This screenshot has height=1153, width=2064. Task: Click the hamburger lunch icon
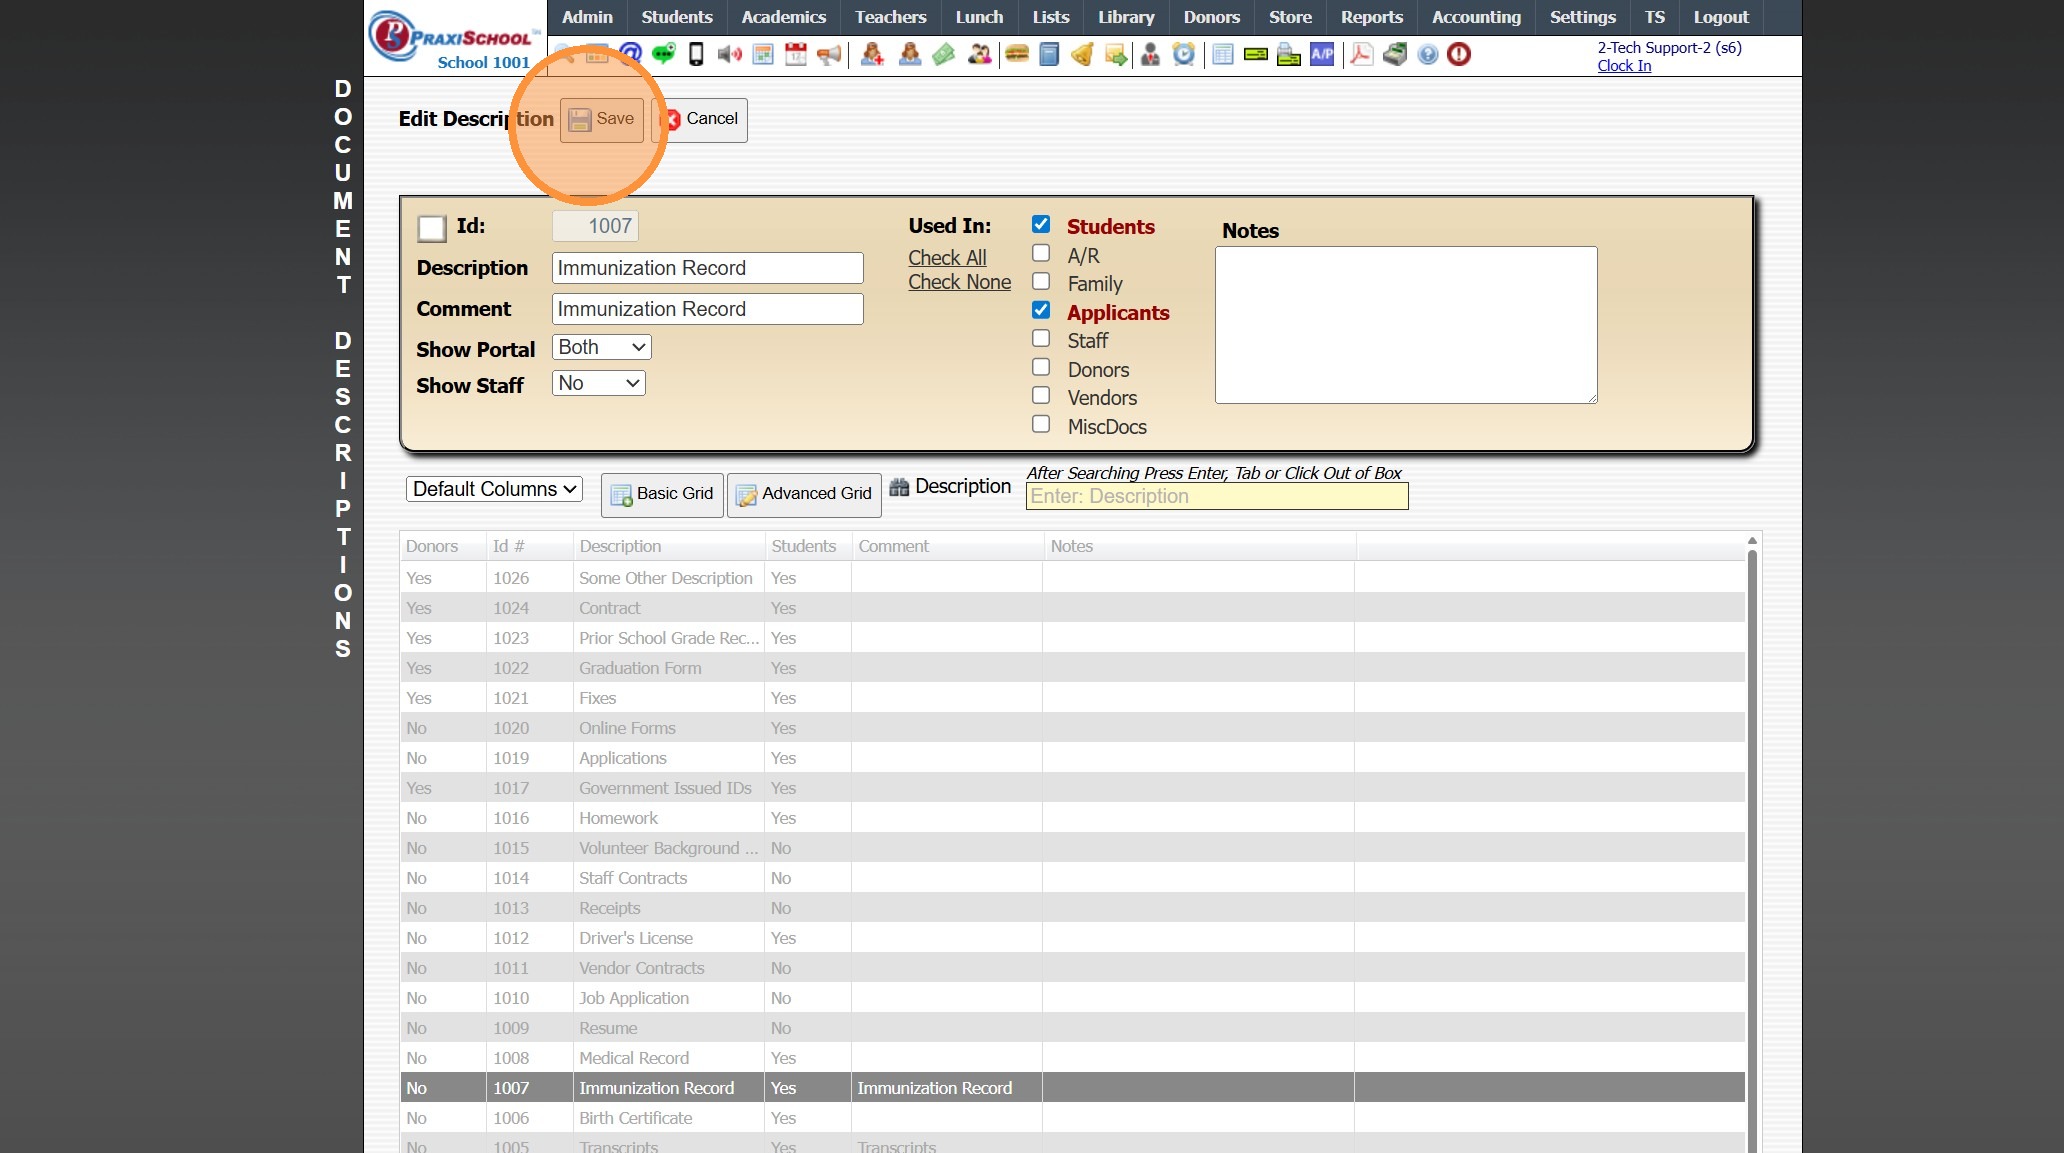coord(1017,54)
